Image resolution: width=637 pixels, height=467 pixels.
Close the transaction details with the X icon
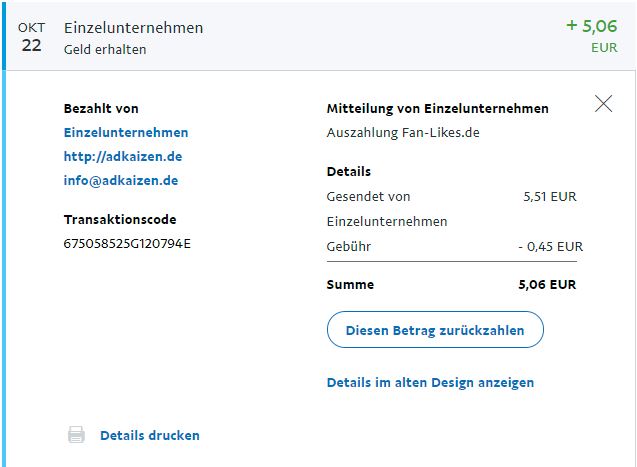point(603,103)
